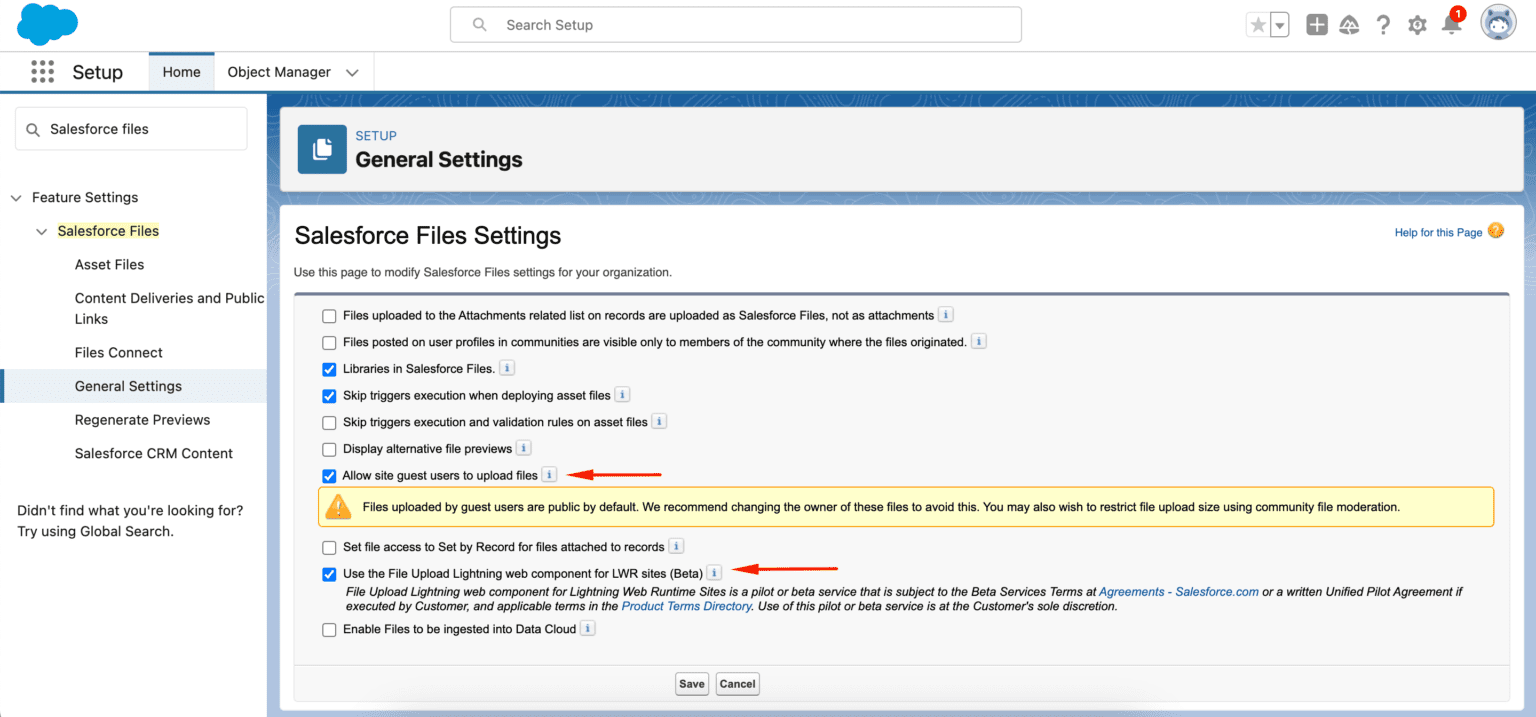This screenshot has width=1536, height=717.
Task: Enable Display alternative file previews
Action: pyautogui.click(x=329, y=448)
